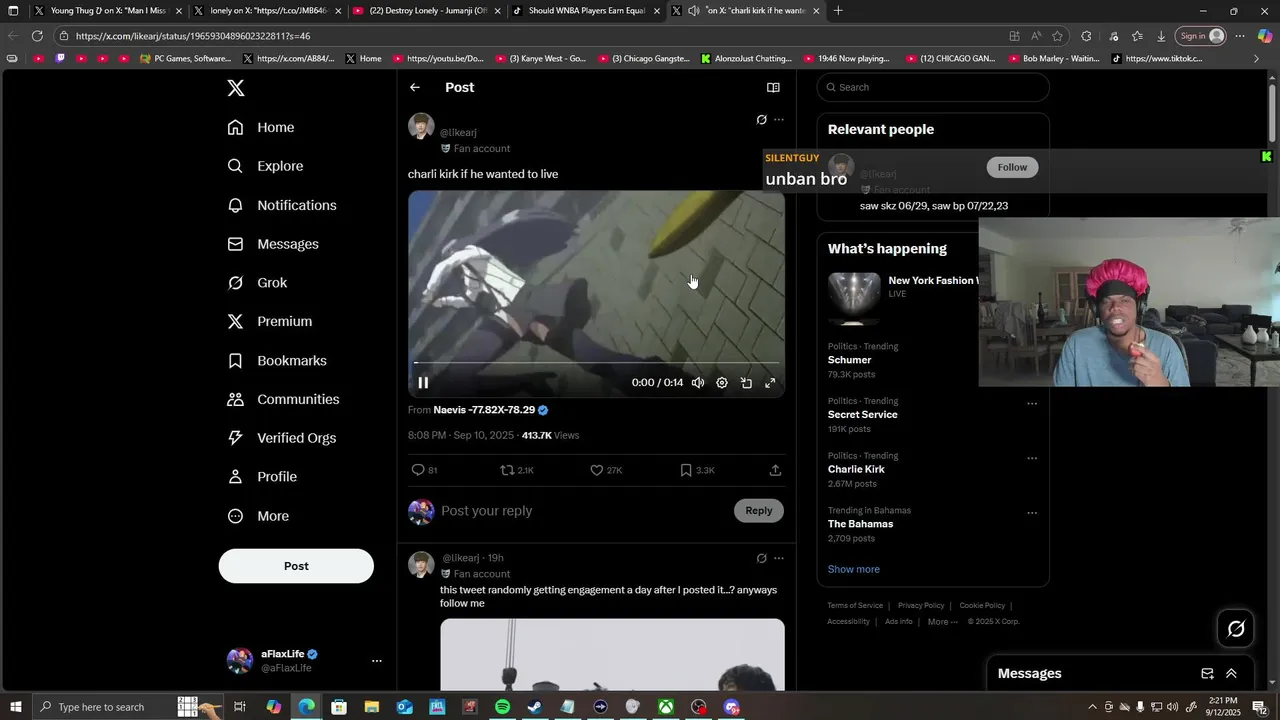
Task: Expand the Messages drawer
Action: click(1231, 674)
